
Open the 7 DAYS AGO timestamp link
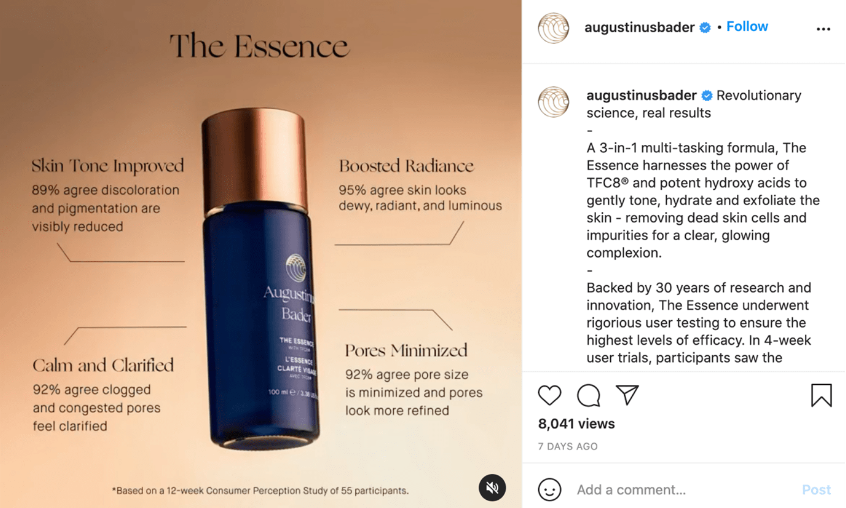pyautogui.click(x=568, y=447)
